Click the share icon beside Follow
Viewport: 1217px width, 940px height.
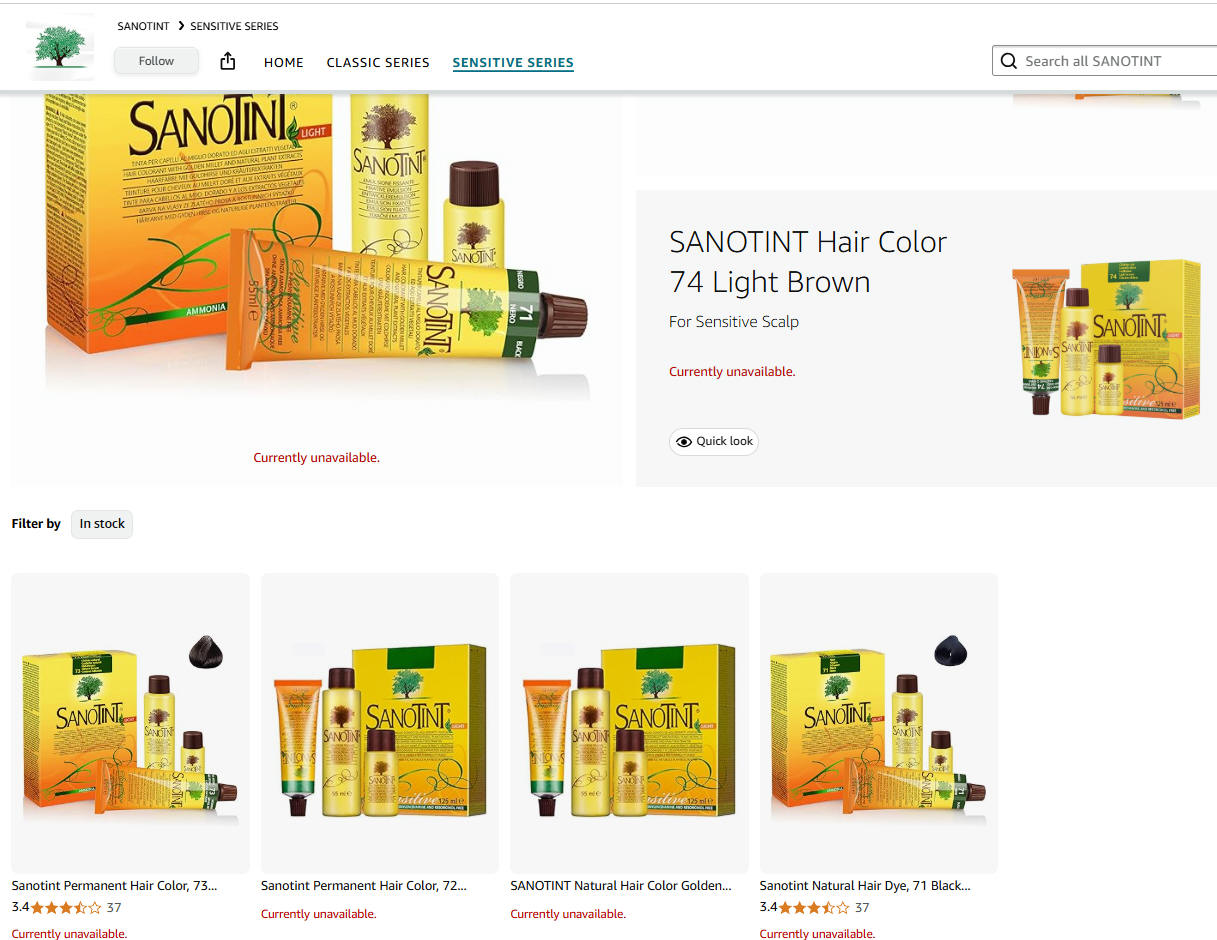pyautogui.click(x=228, y=61)
